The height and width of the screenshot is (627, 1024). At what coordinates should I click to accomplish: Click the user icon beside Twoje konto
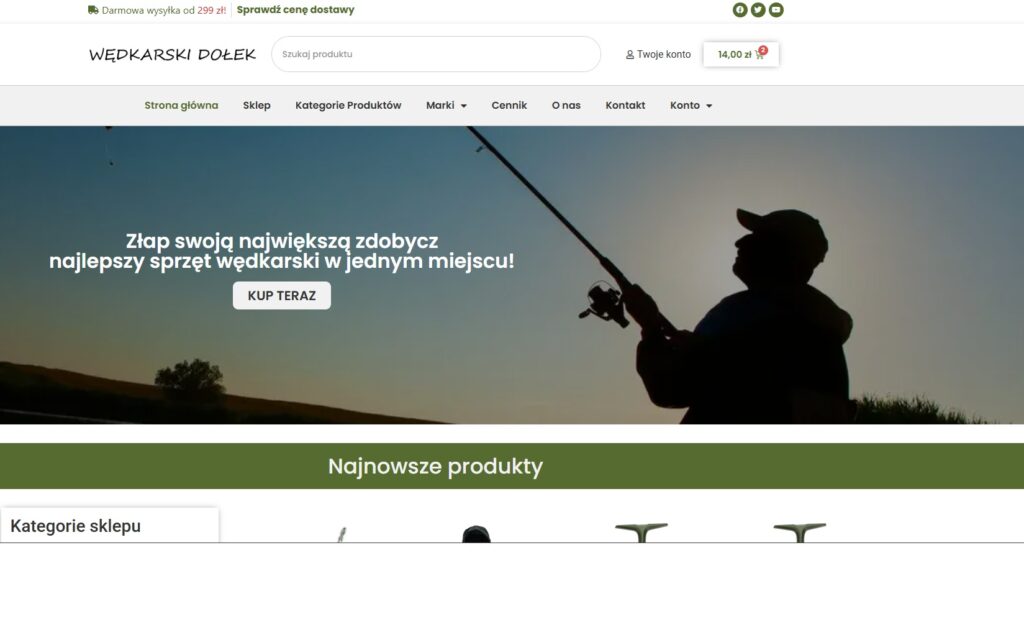click(630, 55)
